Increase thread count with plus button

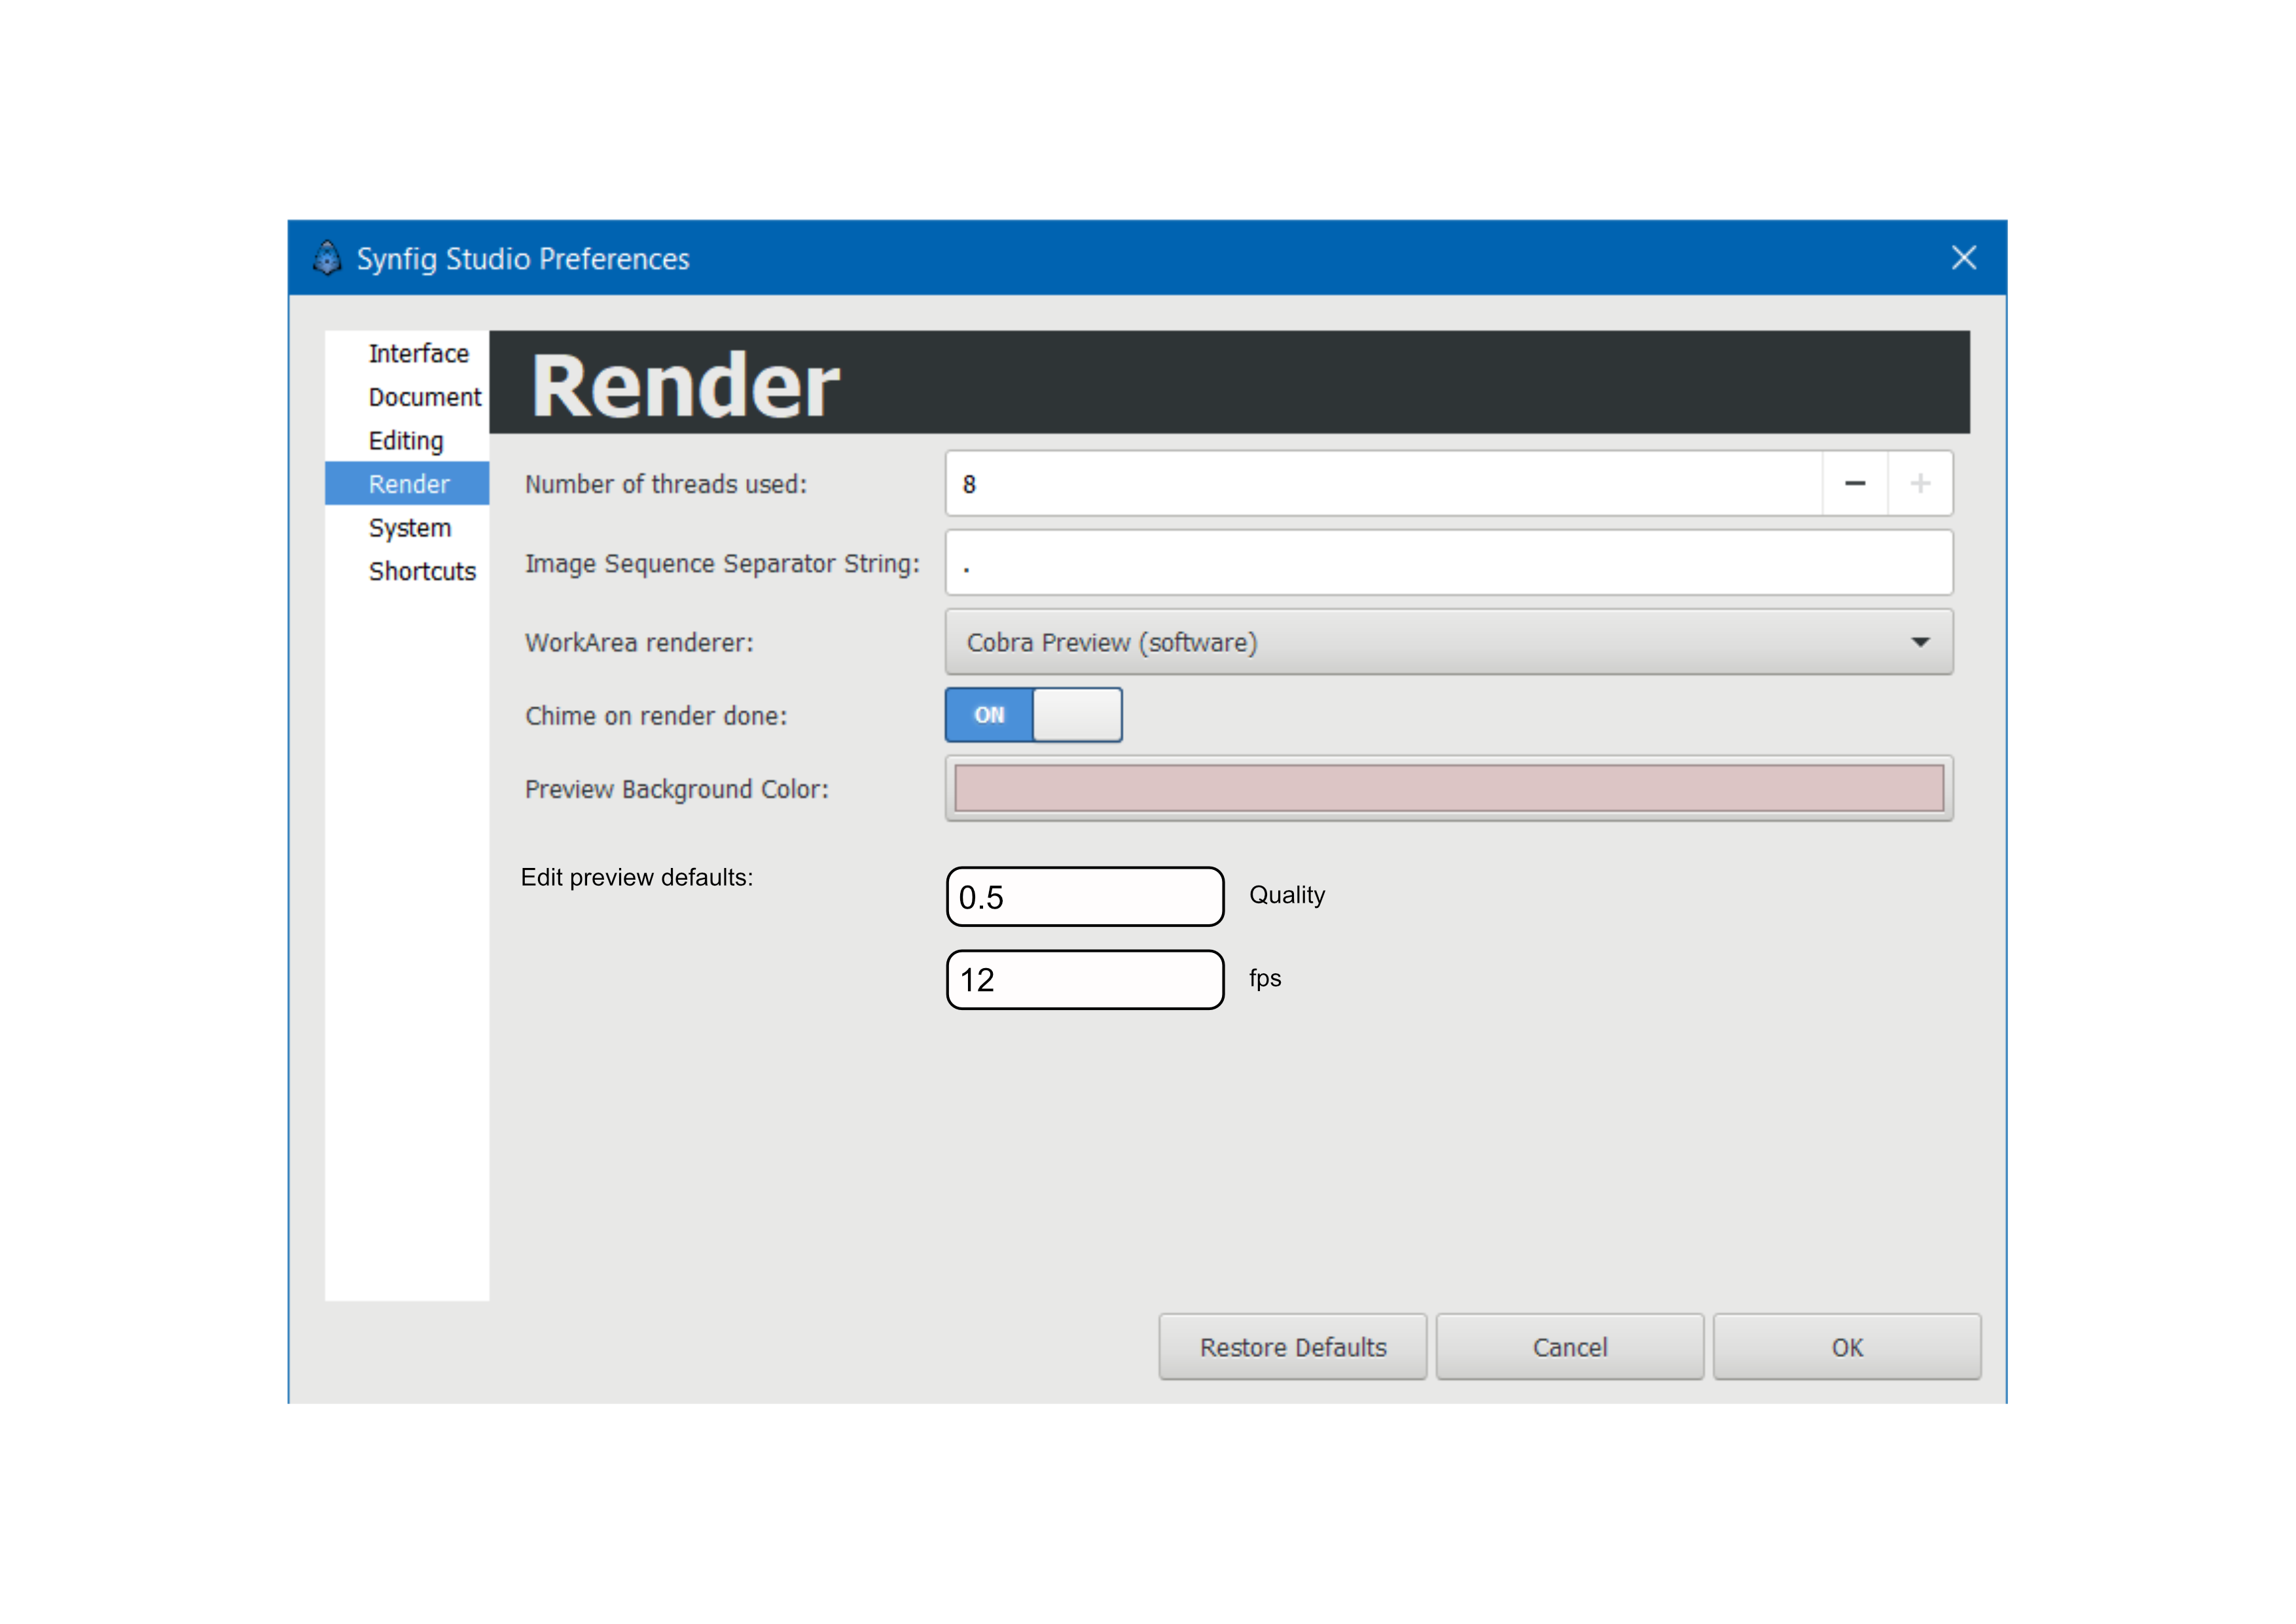pos(1920,484)
